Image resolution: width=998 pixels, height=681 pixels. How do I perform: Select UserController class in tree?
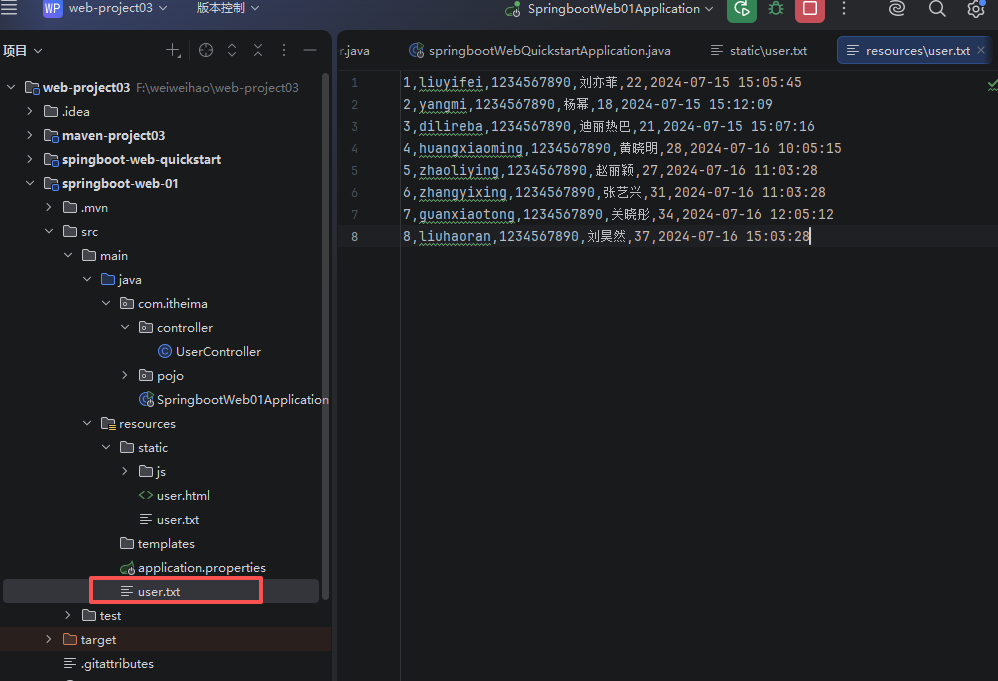218,351
